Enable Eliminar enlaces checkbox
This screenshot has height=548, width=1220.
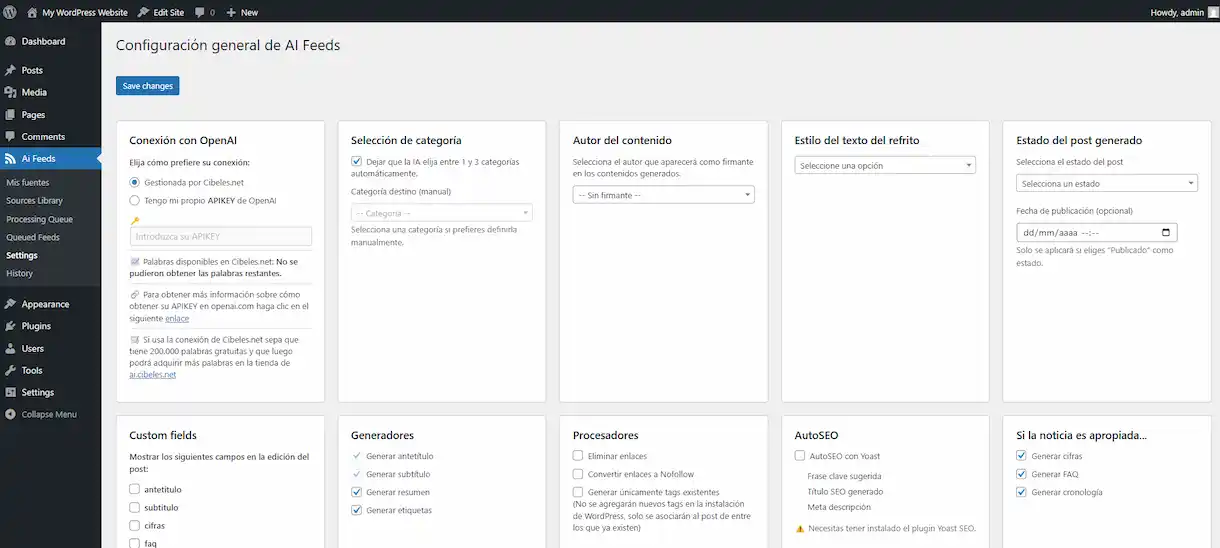click(x=578, y=456)
